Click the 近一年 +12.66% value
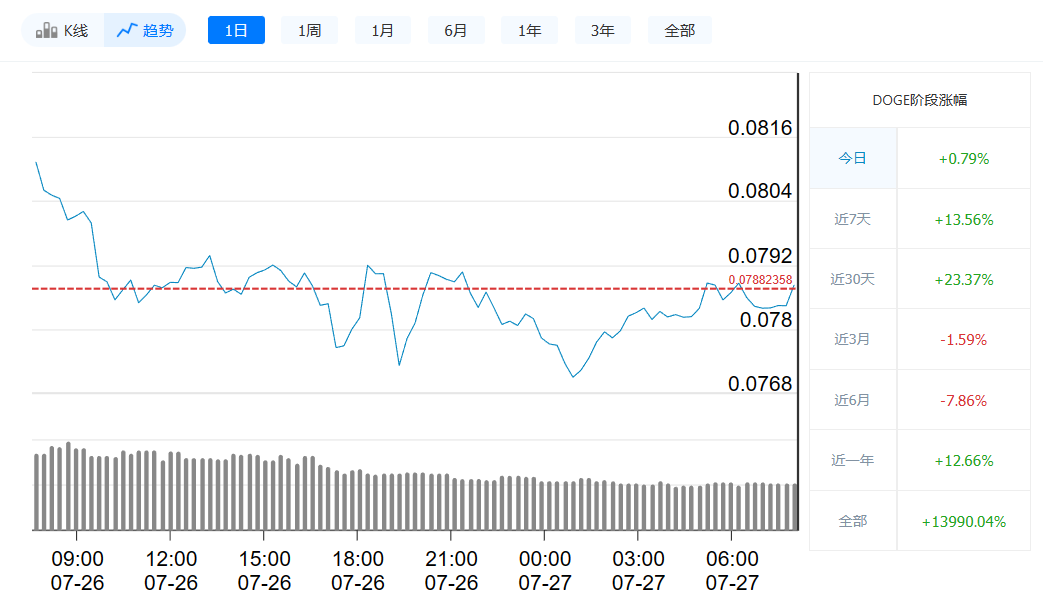Screen dimensions: 1043x613 963,460
